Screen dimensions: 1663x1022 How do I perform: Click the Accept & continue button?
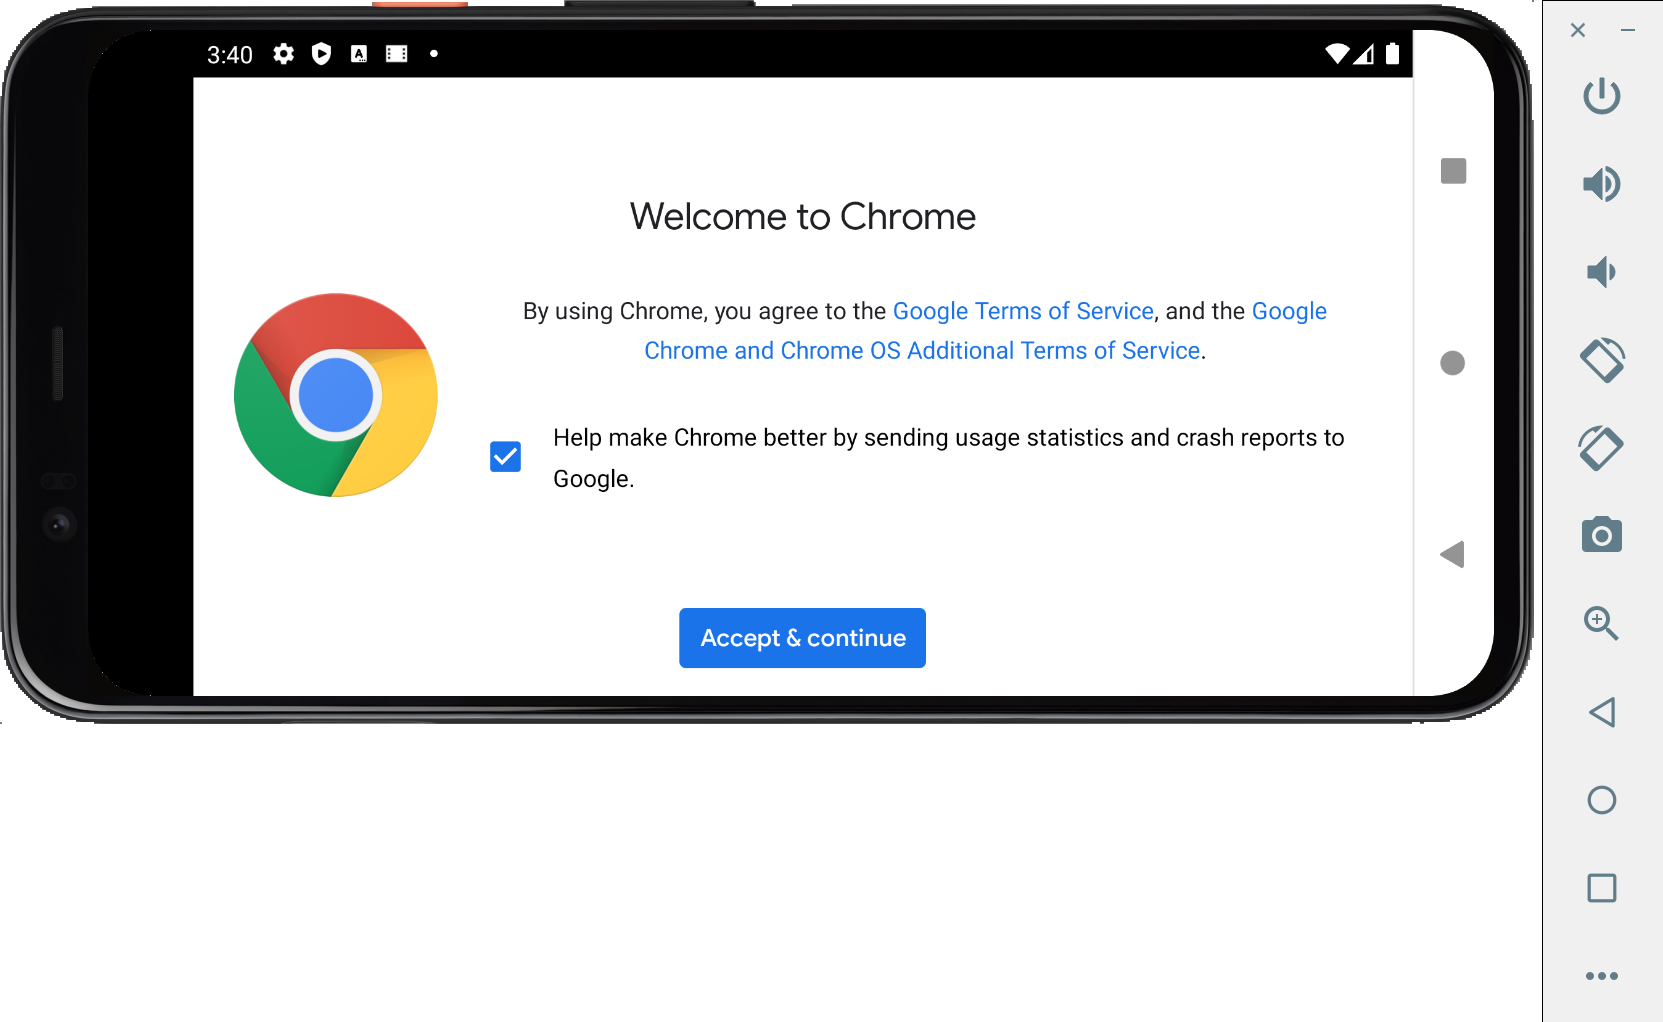(802, 638)
